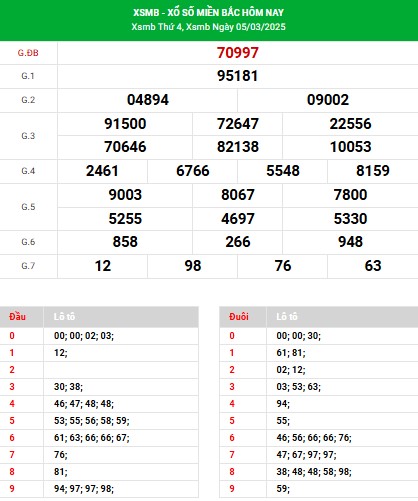Click G.2 result 04894
418x501 pixels.
click(x=148, y=100)
